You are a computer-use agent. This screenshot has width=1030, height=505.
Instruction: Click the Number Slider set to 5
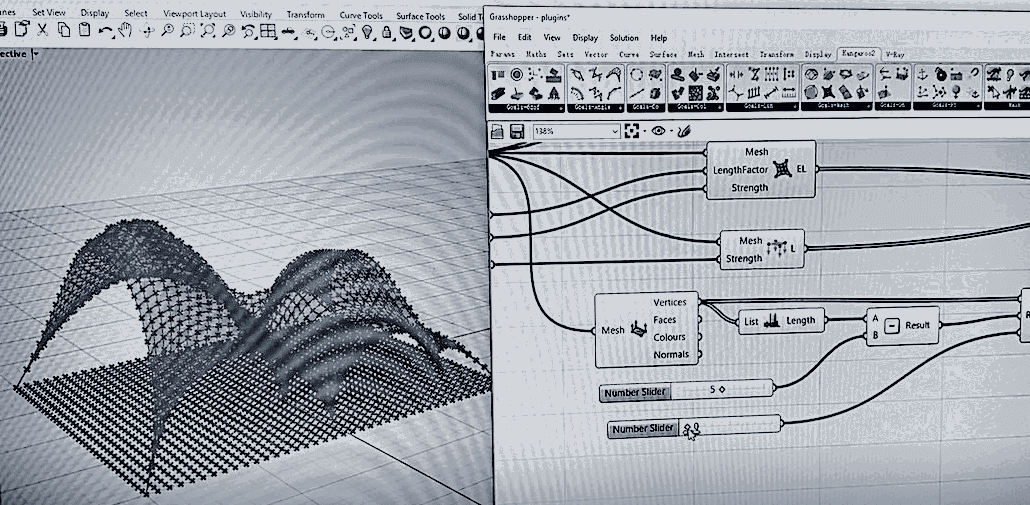(687, 389)
